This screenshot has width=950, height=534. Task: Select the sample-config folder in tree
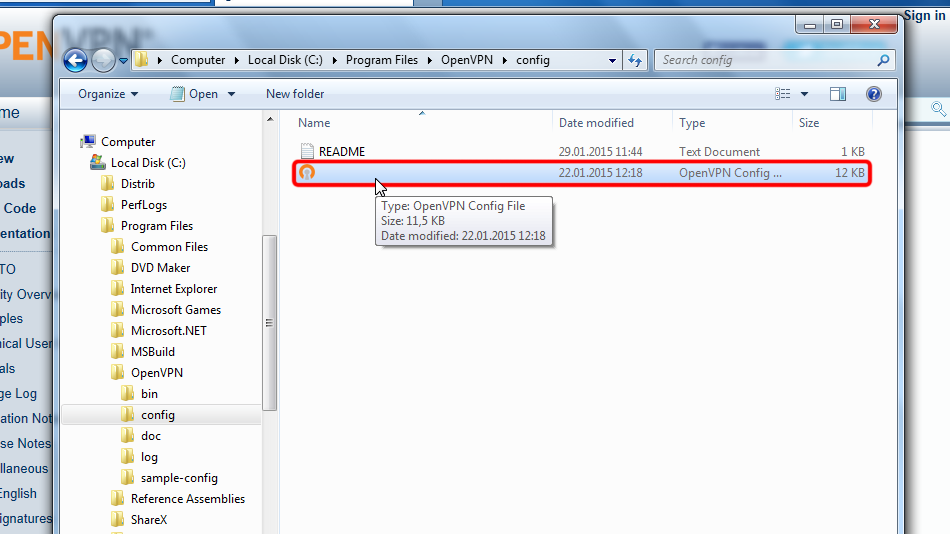179,478
